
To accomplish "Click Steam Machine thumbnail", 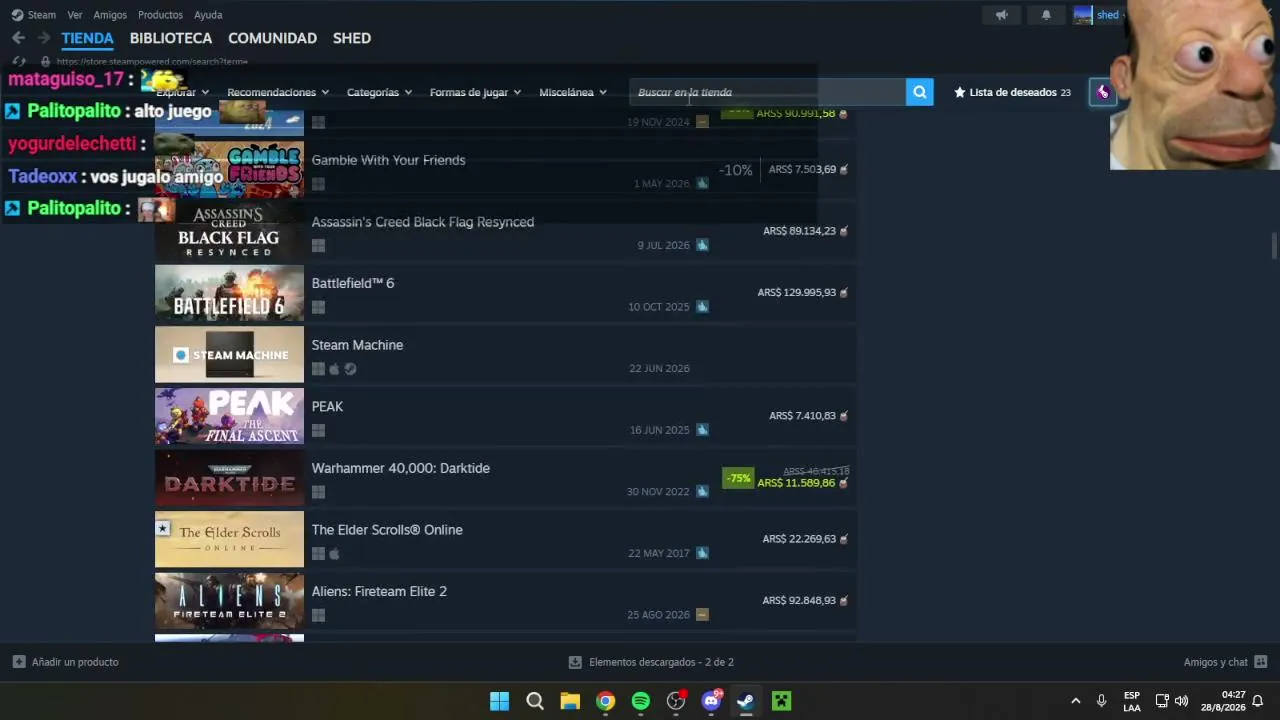I will (229, 355).
